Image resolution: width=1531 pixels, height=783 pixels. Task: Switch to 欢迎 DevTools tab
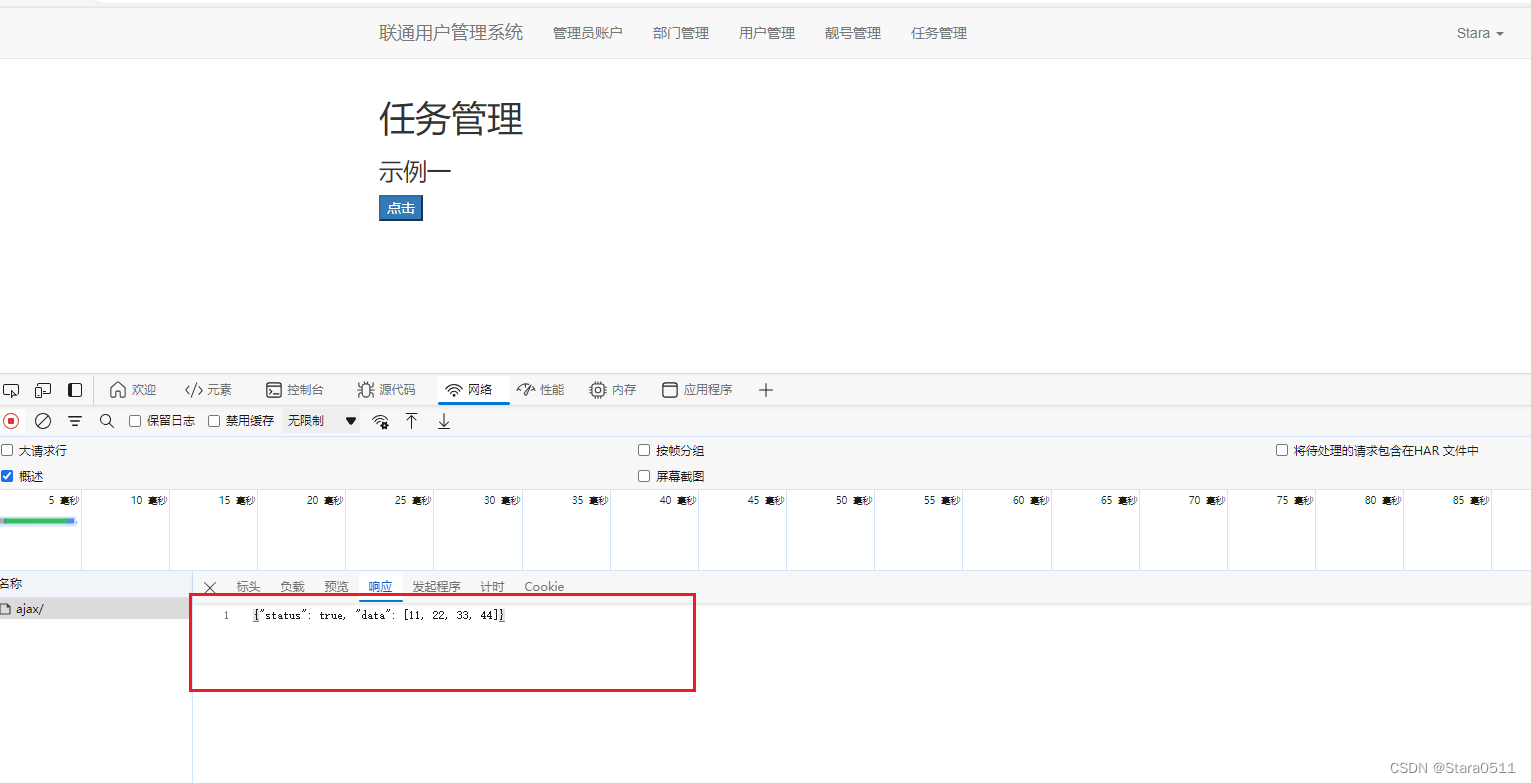click(x=133, y=390)
